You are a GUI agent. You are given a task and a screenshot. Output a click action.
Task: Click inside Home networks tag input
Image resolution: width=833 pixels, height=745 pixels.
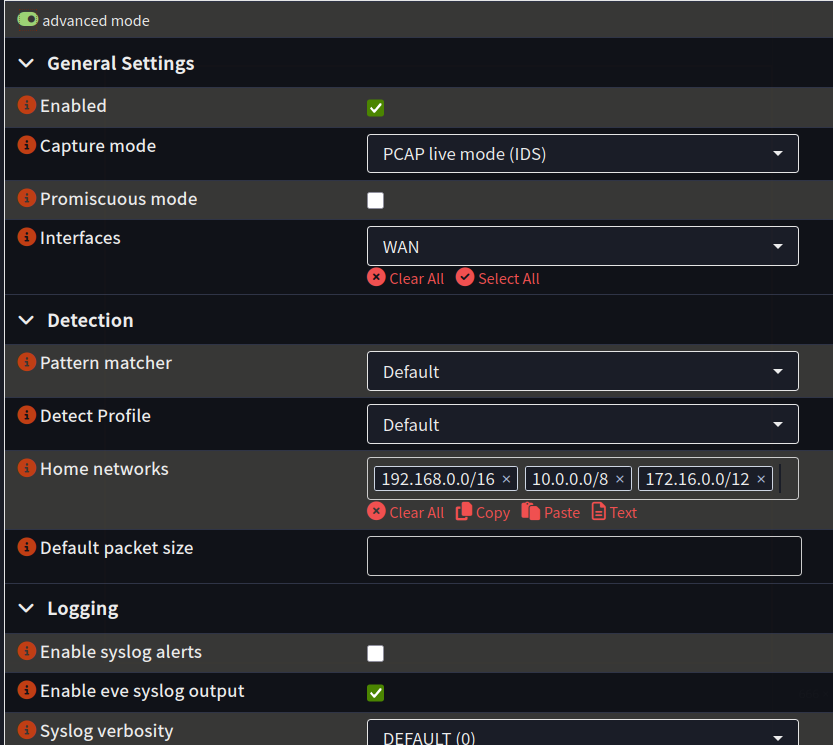787,479
